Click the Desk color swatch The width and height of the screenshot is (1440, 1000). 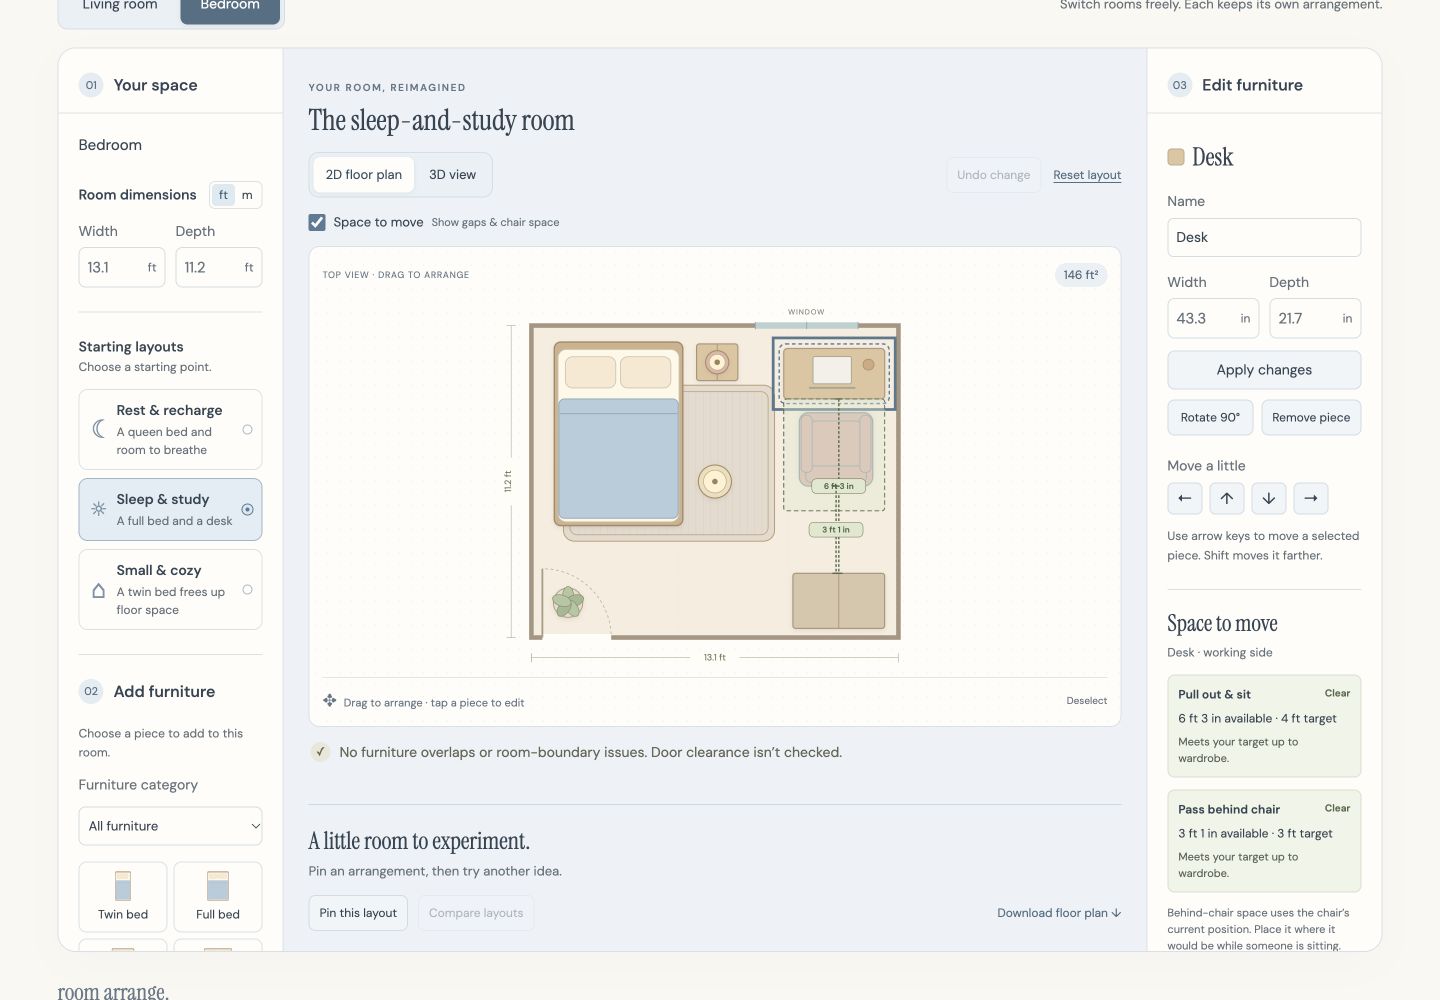[x=1176, y=157]
